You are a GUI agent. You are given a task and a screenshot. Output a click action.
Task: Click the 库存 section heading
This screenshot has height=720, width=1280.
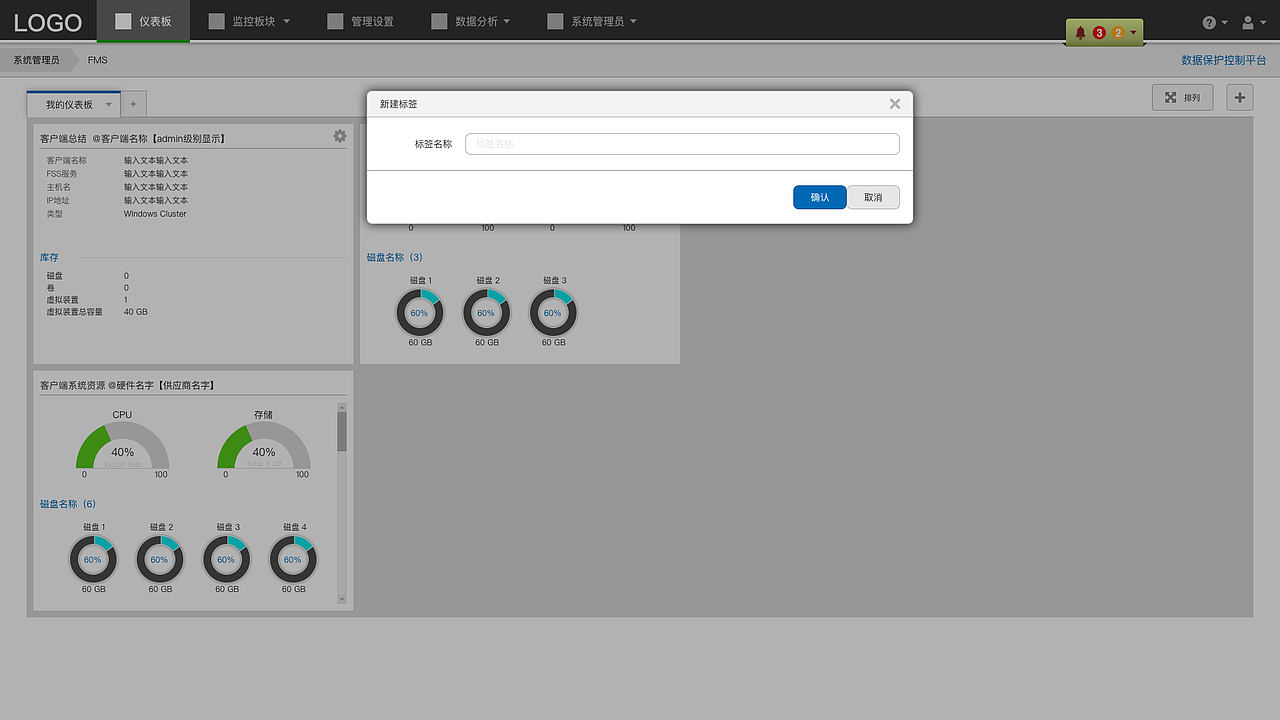pos(49,257)
